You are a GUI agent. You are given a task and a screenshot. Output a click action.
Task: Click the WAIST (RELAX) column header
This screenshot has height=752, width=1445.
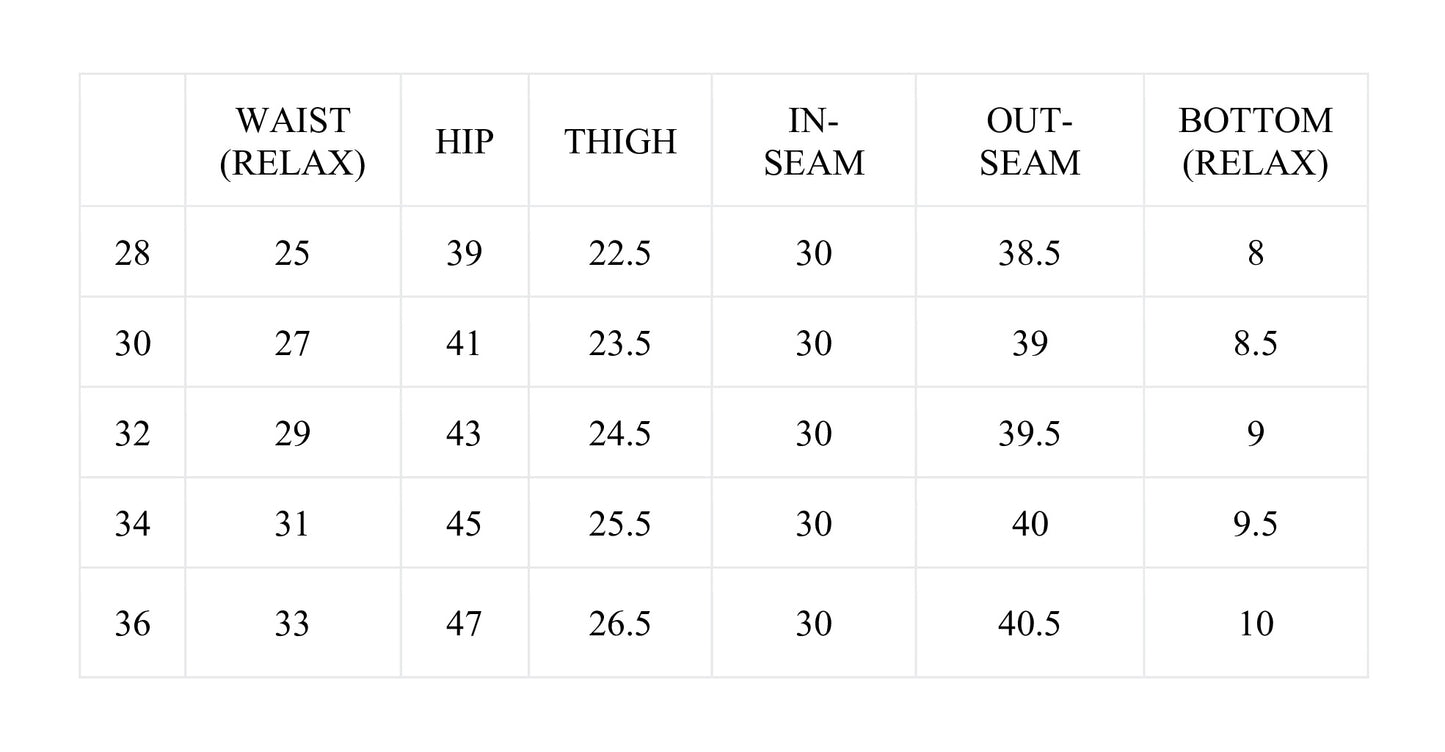click(x=292, y=141)
